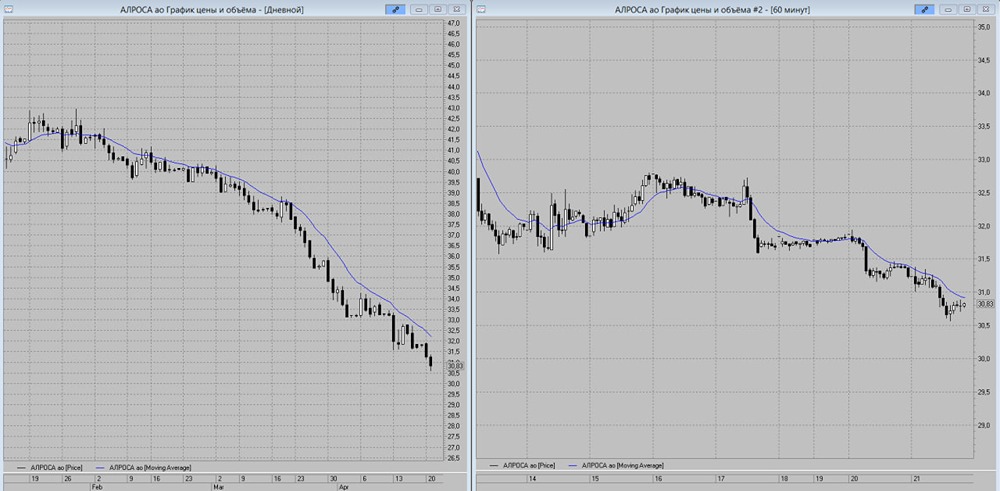This screenshot has height=491, width=1000.
Task: Click the Feb month label on the daily time axis
Action: pyautogui.click(x=96, y=487)
